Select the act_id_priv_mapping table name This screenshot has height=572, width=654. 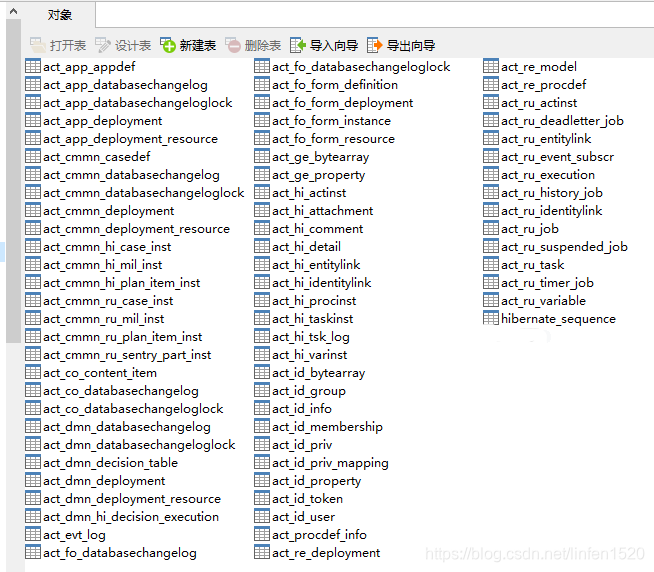[x=330, y=463]
